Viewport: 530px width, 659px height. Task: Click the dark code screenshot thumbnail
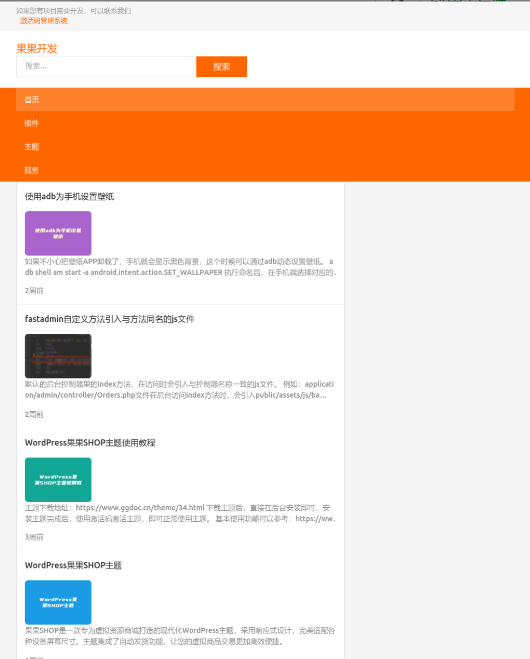point(58,356)
